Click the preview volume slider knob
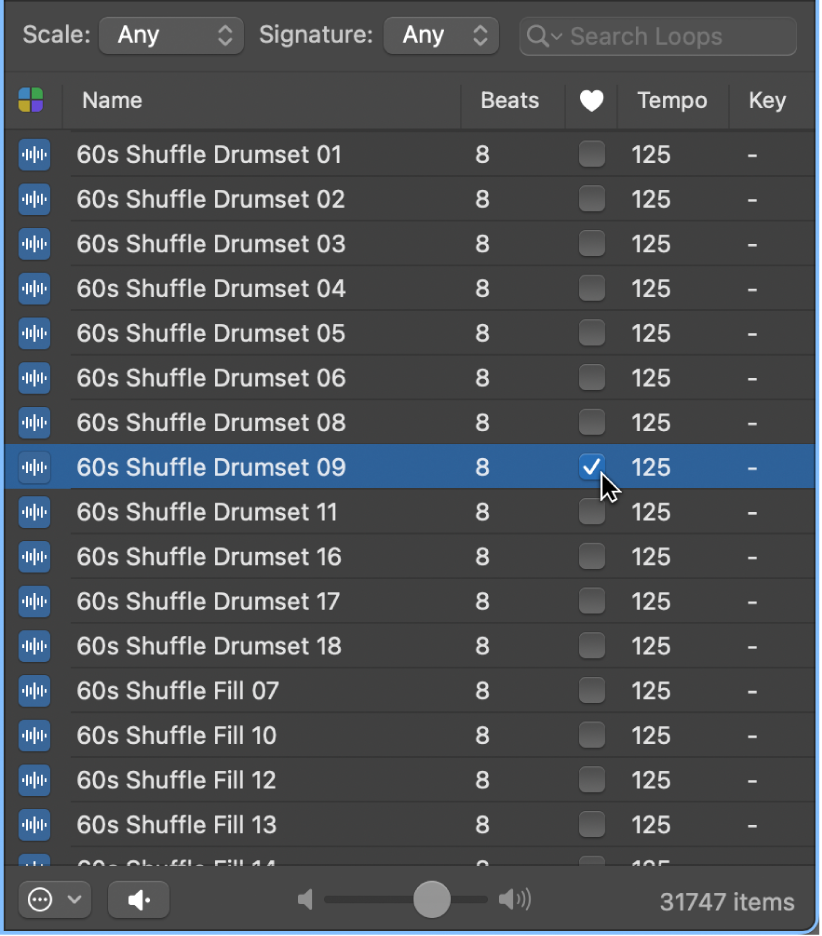822x936 pixels. point(432,899)
